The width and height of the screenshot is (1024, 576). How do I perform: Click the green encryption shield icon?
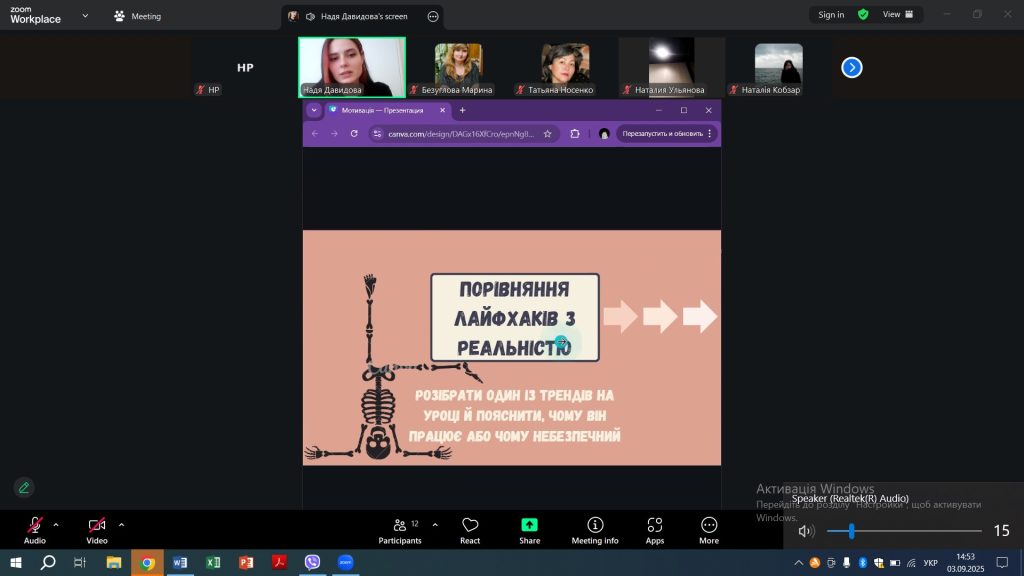(x=863, y=14)
